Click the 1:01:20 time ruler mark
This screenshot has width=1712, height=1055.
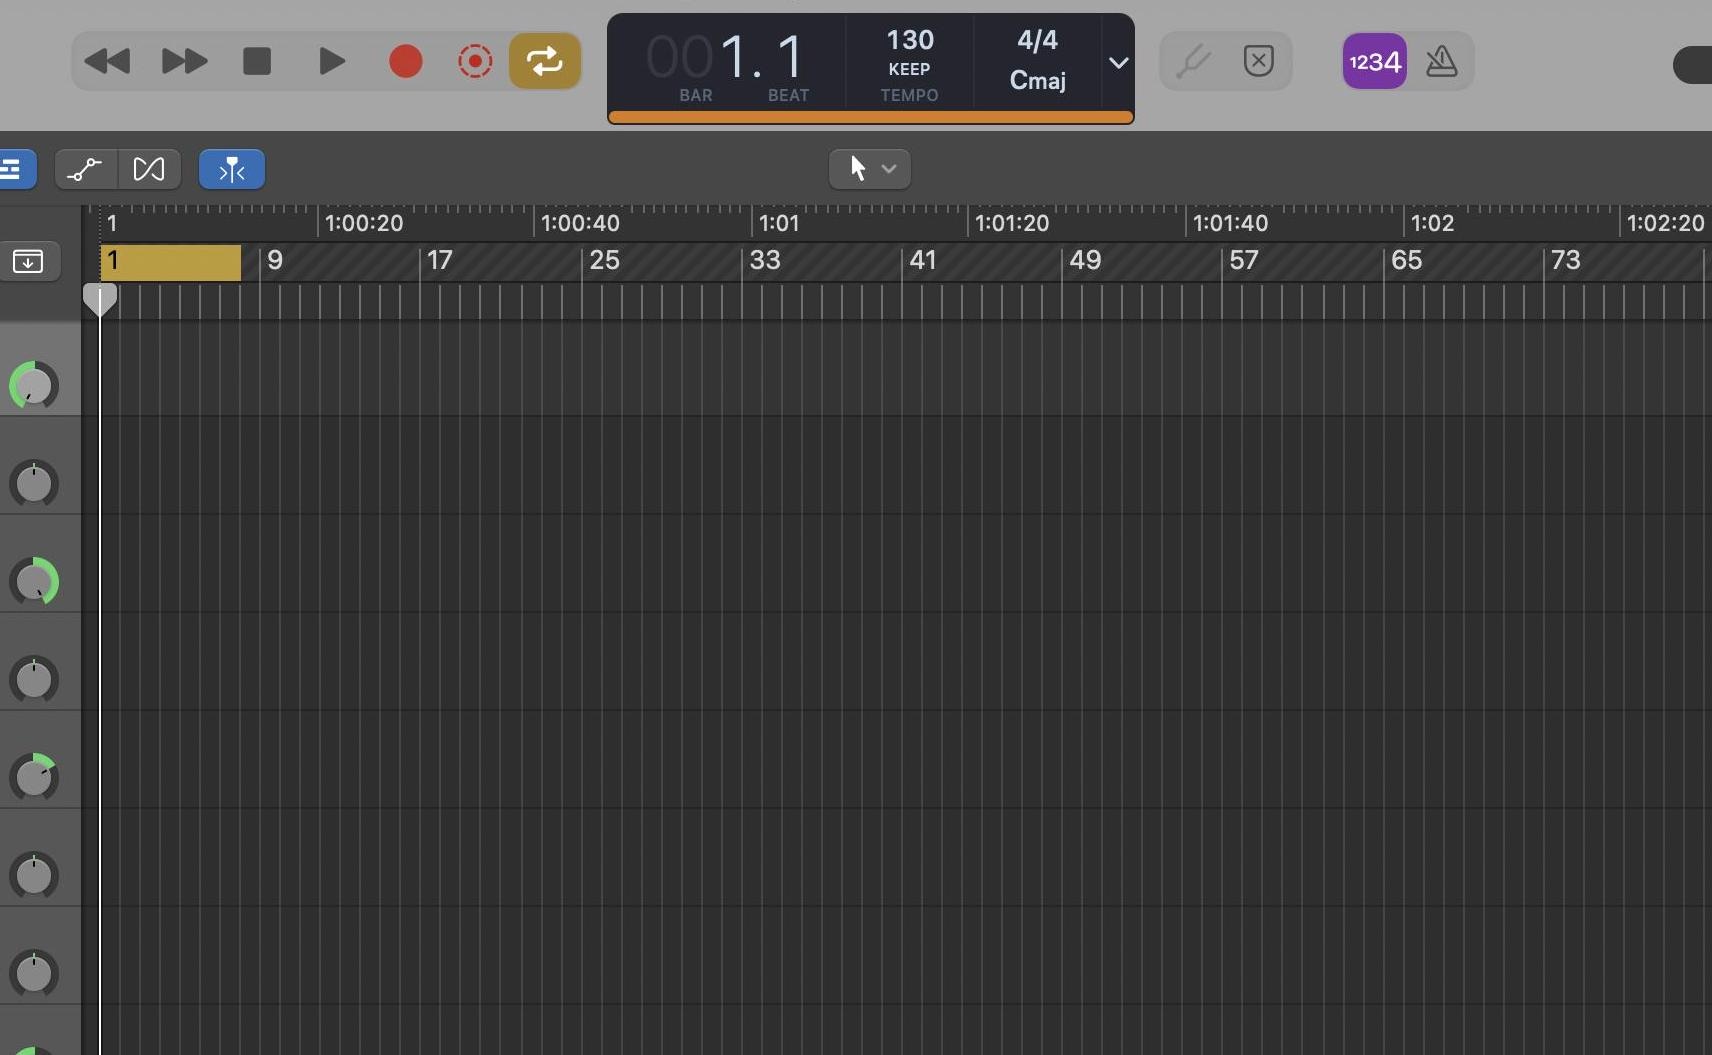pyautogui.click(x=1012, y=223)
